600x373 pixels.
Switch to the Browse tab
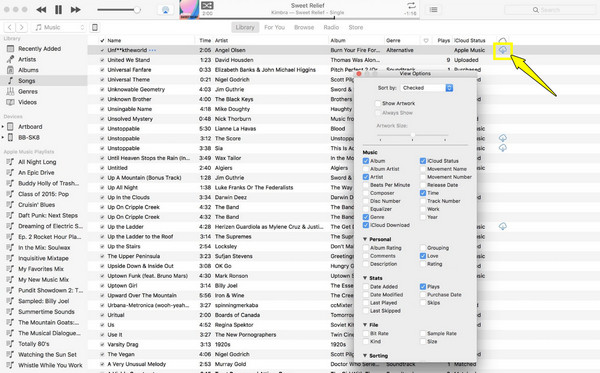tap(304, 27)
